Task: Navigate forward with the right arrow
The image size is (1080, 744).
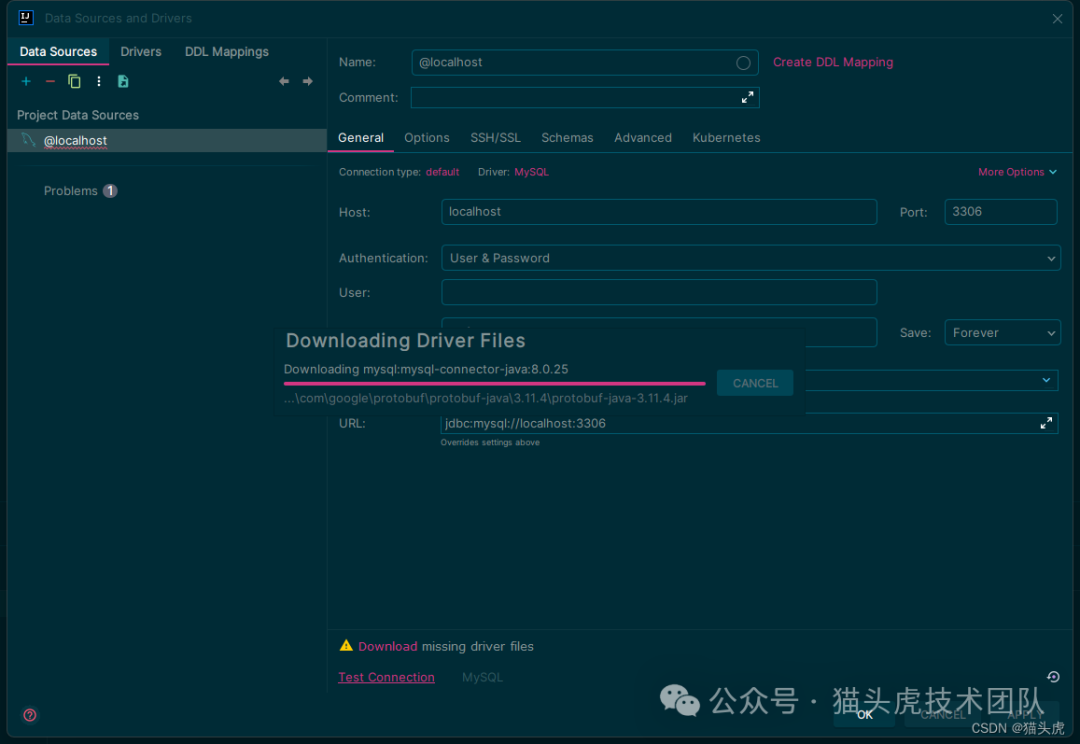Action: tap(308, 81)
